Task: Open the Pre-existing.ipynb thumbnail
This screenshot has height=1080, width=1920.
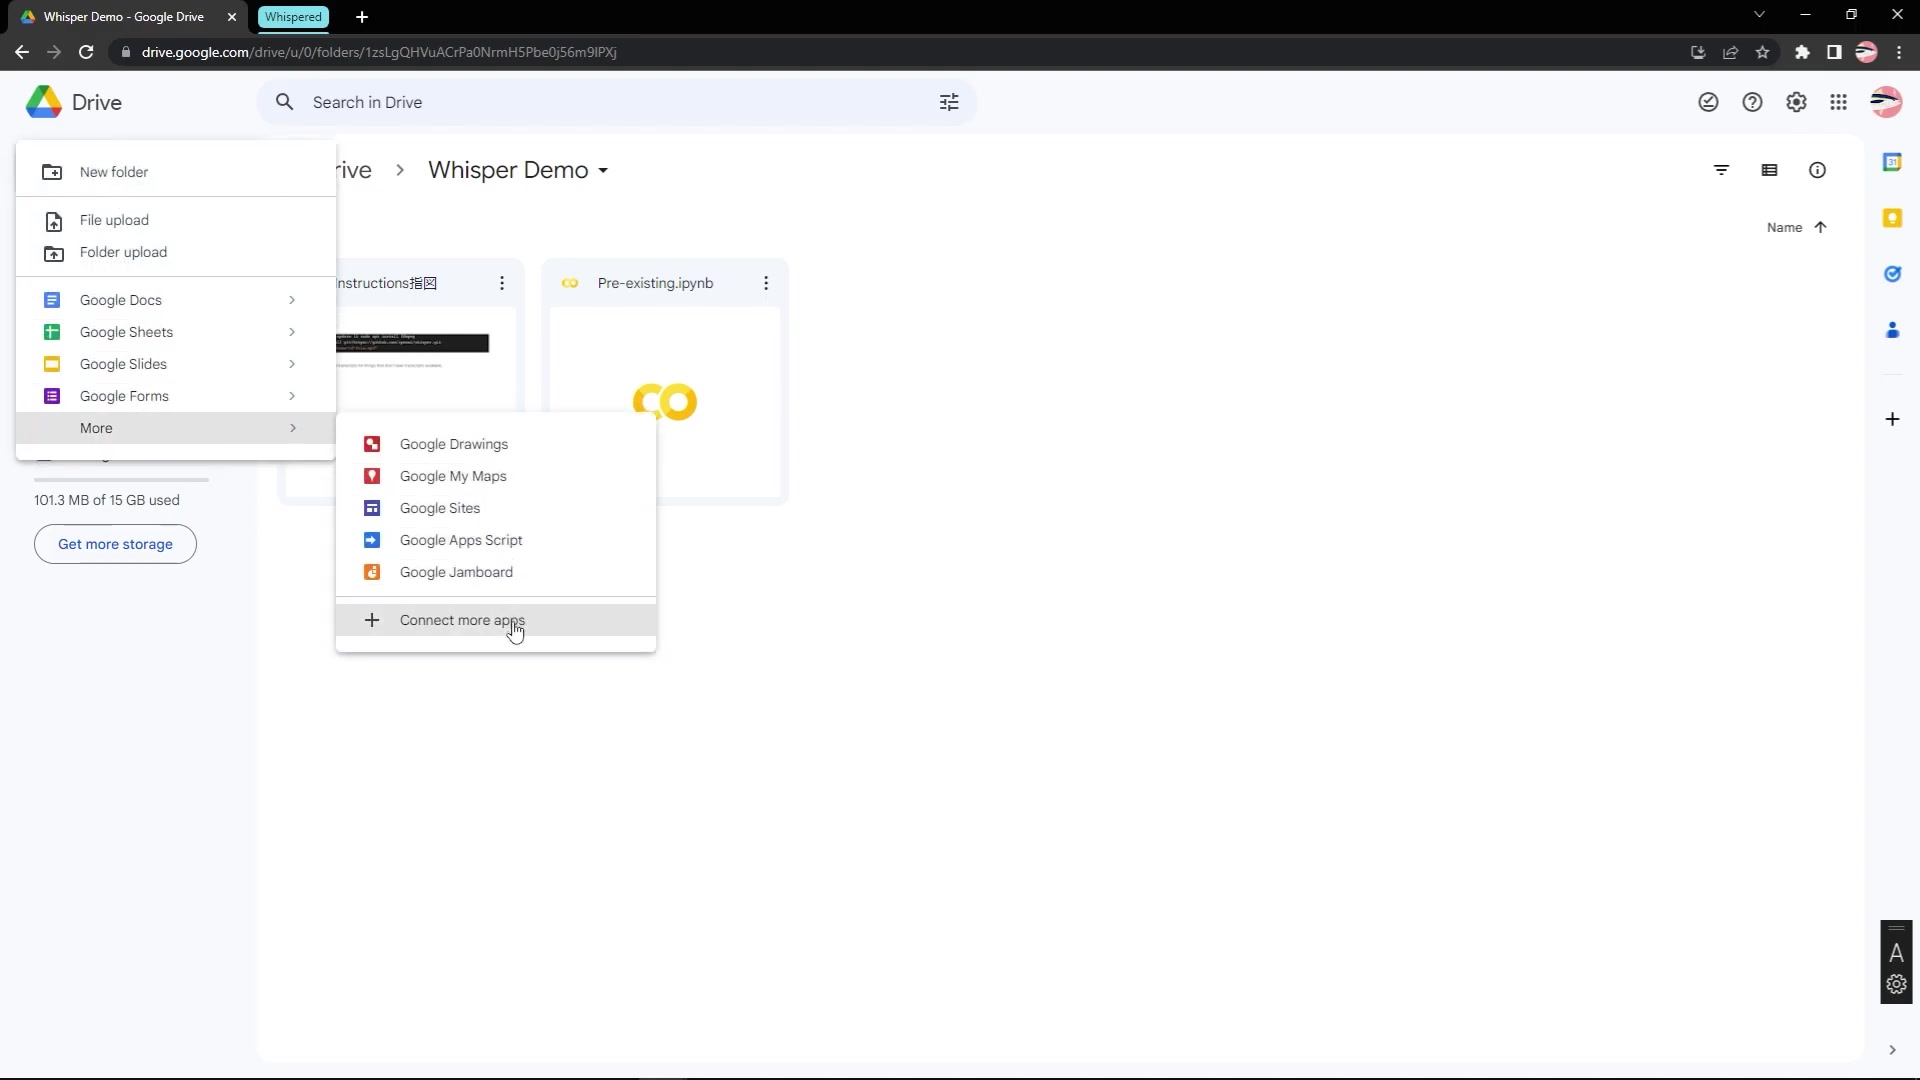Action: [665, 401]
